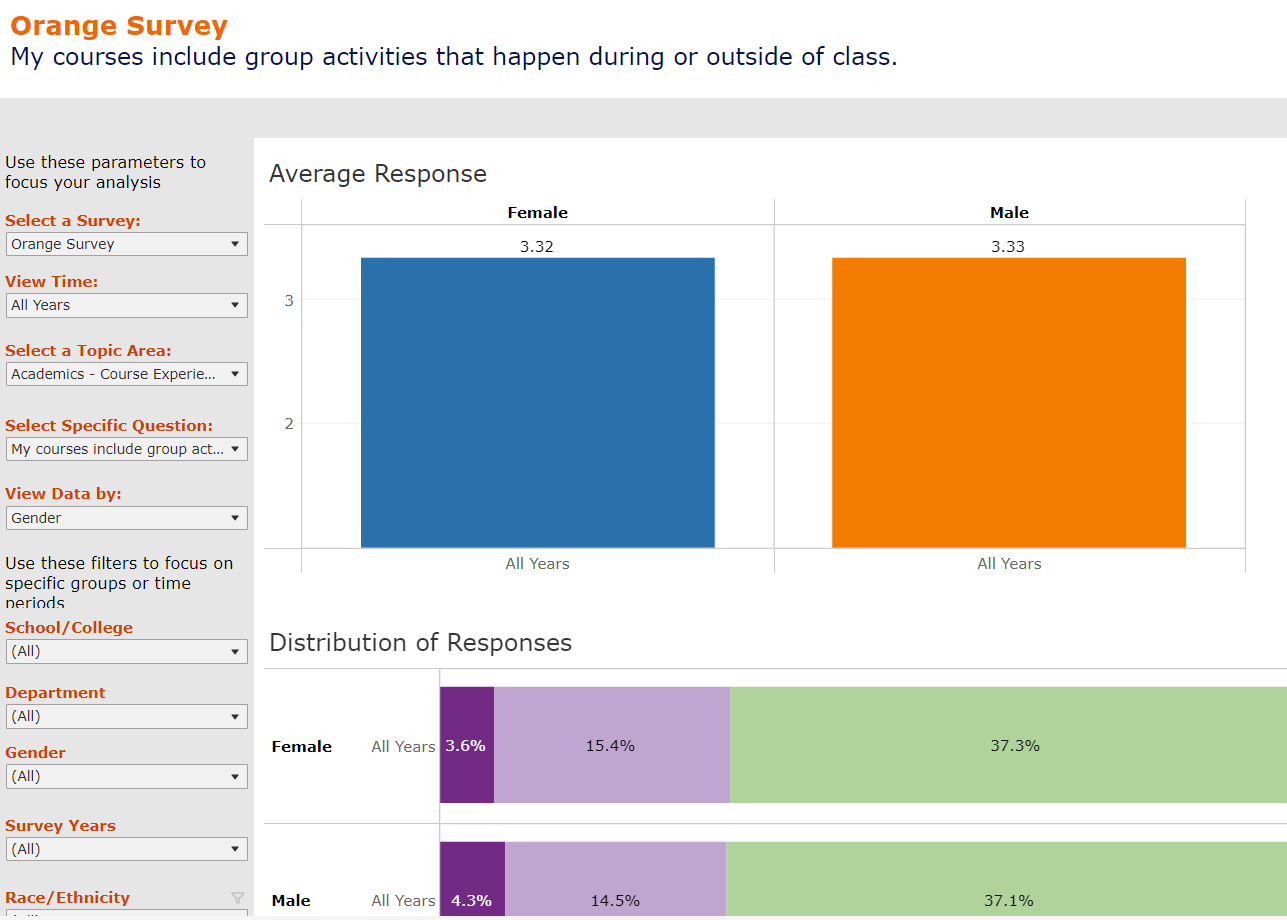Click the Male 4.3% dark purple segment
Image resolution: width=1287 pixels, height=920 pixels.
[471, 880]
